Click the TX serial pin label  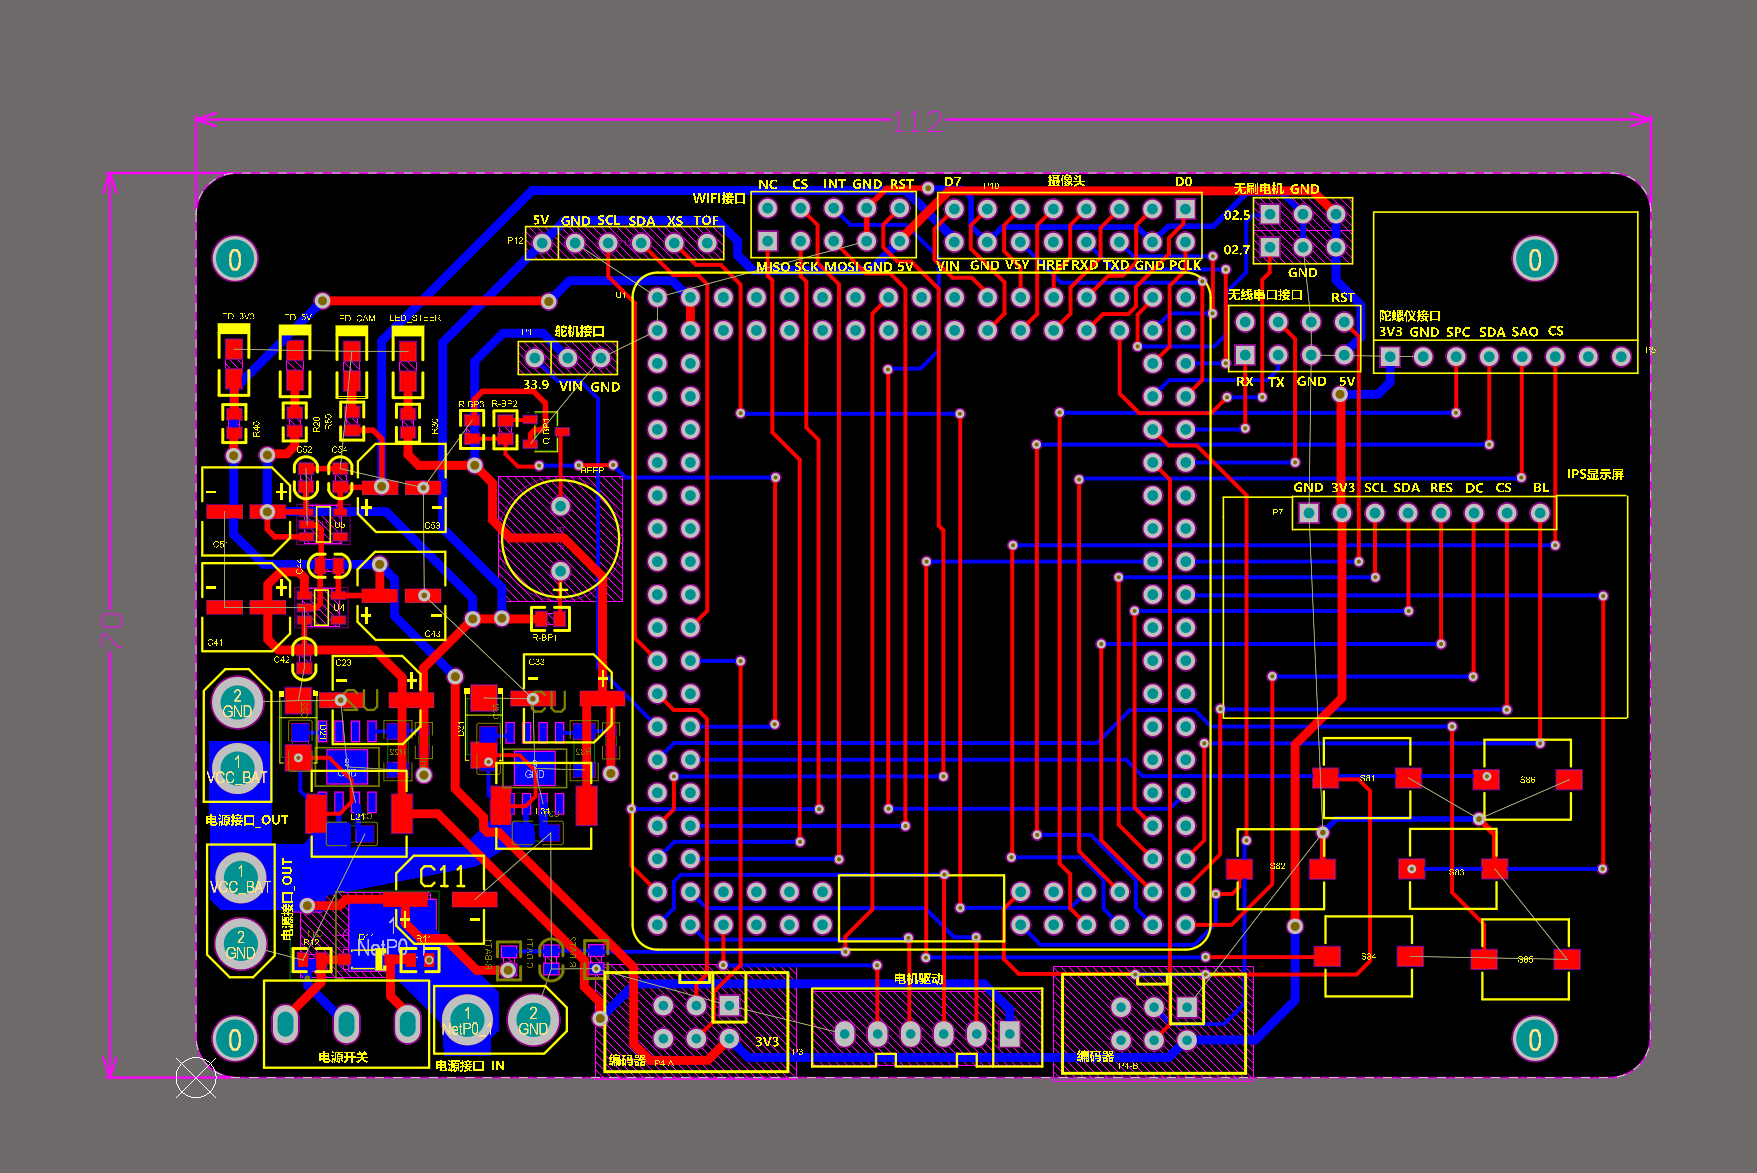pos(1276,382)
